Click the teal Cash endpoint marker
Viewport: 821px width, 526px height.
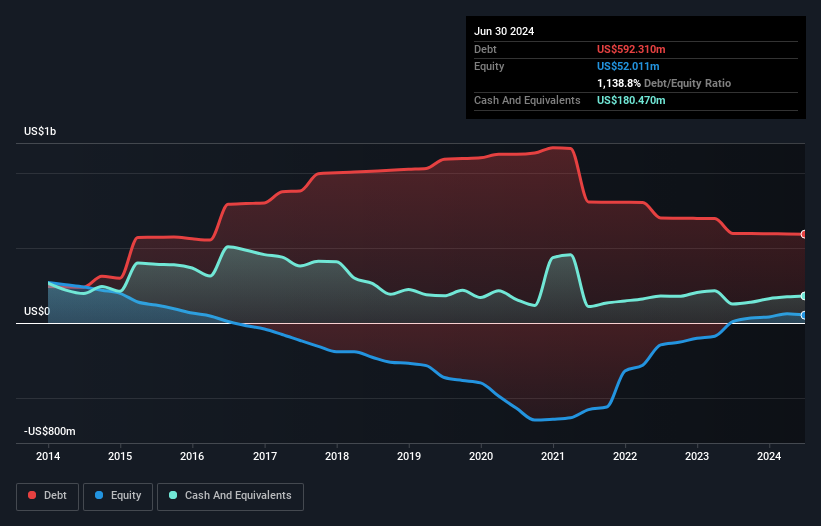804,296
